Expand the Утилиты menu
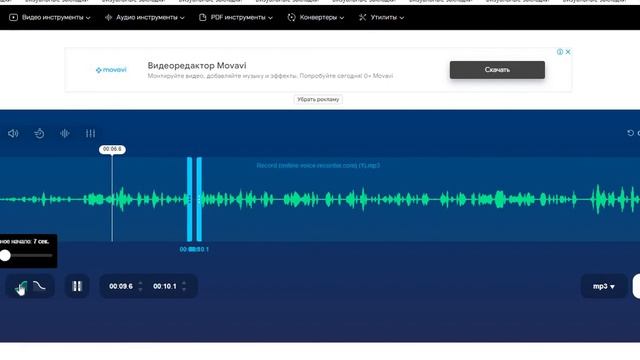Viewport: 640px width, 360px height. 381,18
